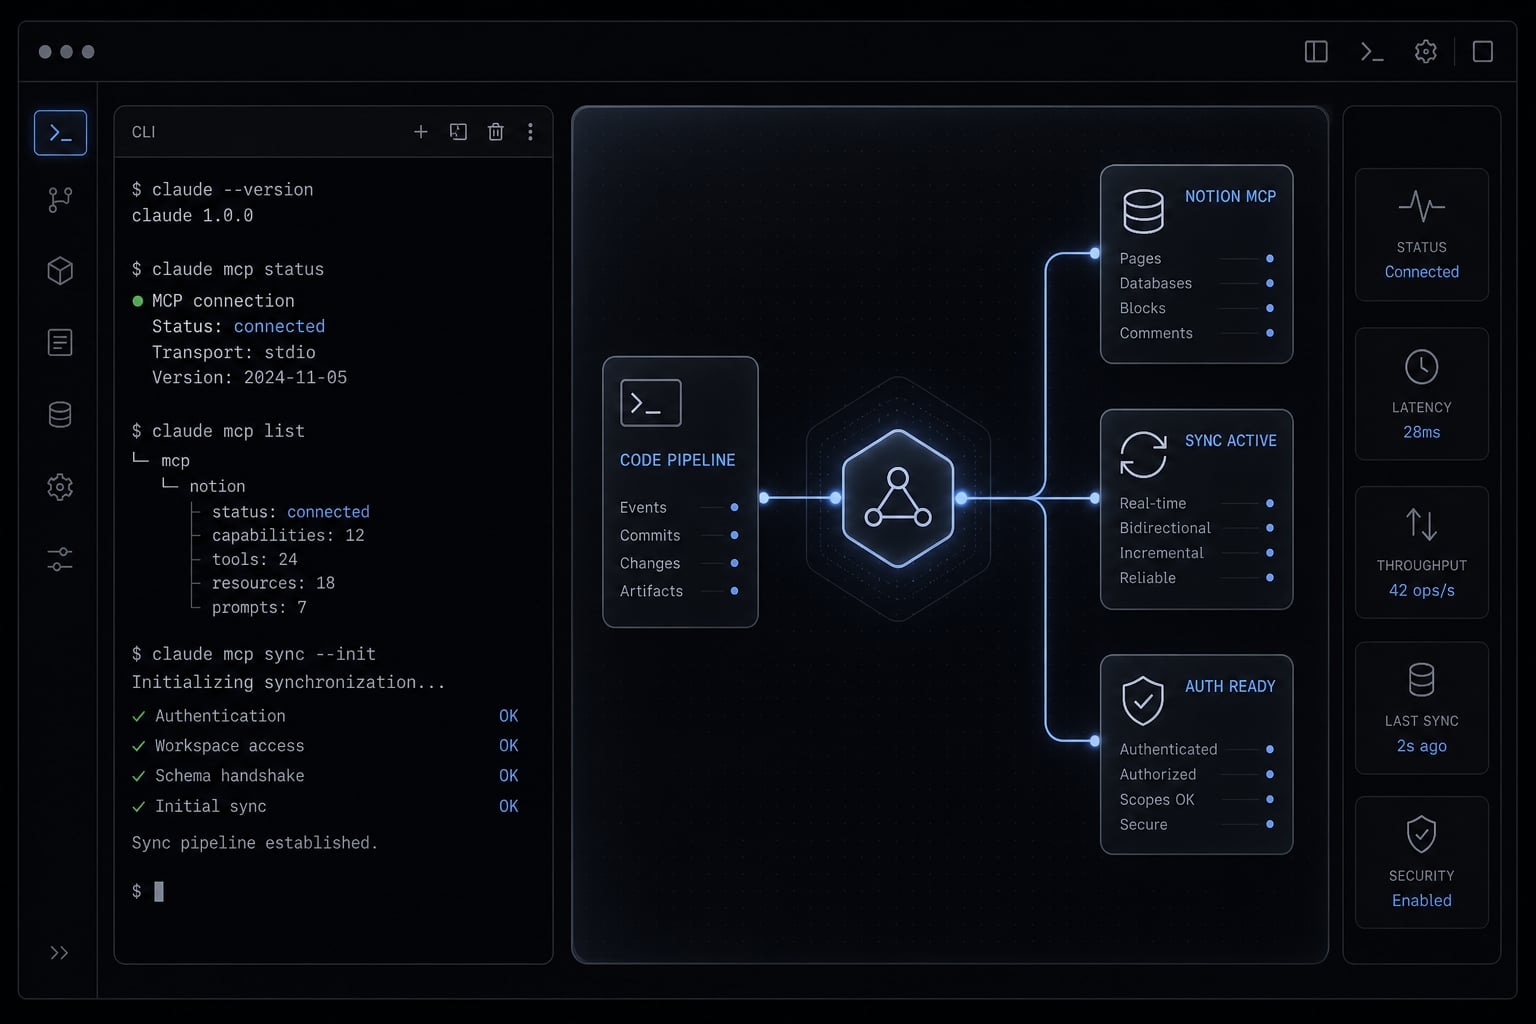Delete the CLI session with trash icon

[x=495, y=132]
